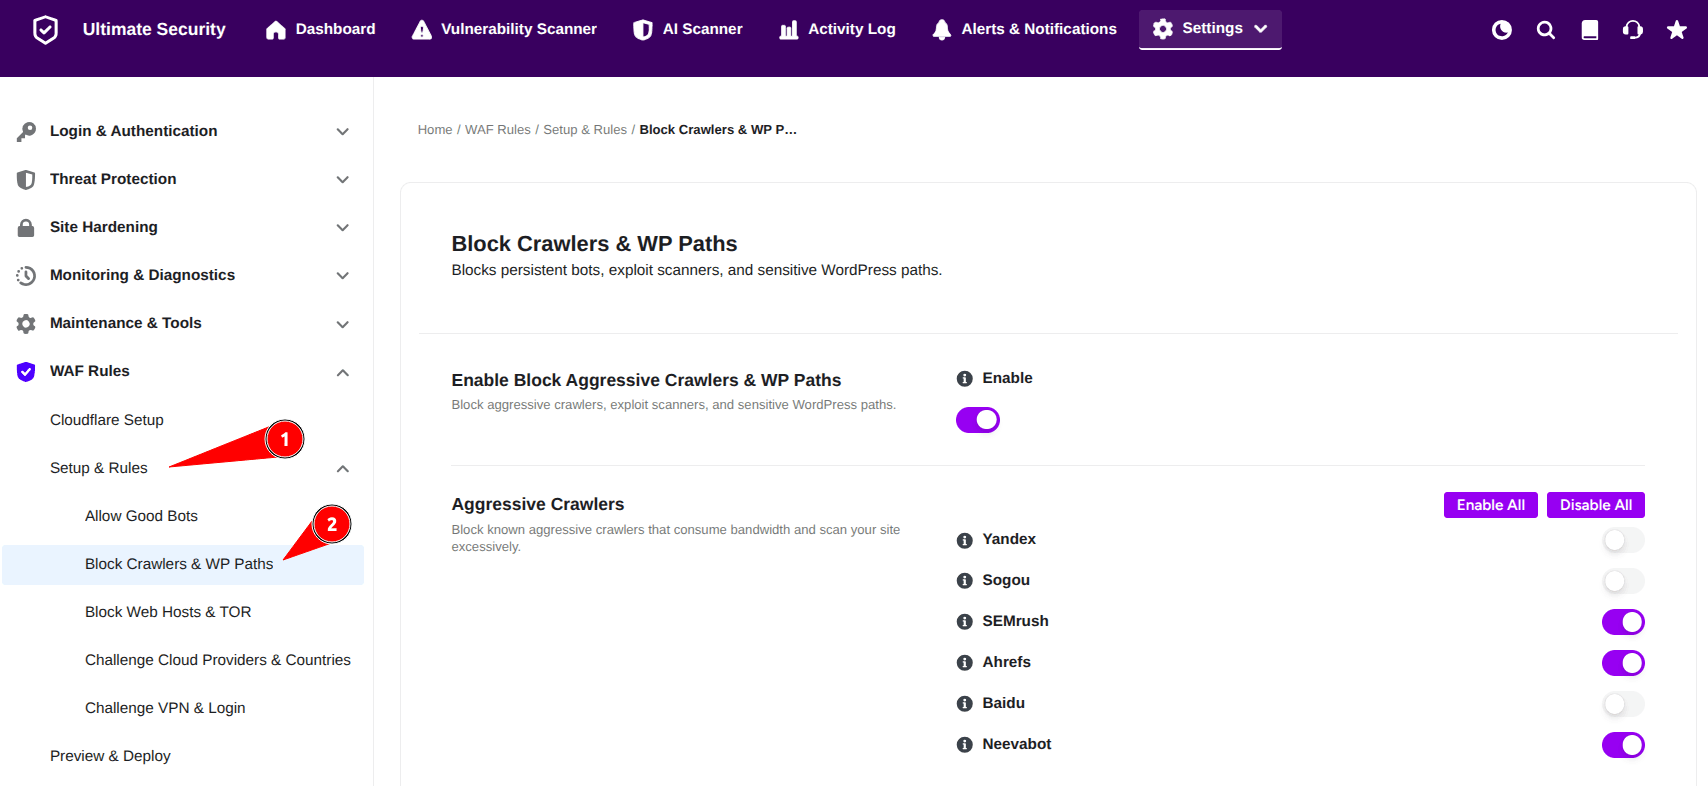Click the Login & Authentication key icon
Screen dimensions: 1708x786
click(26, 131)
